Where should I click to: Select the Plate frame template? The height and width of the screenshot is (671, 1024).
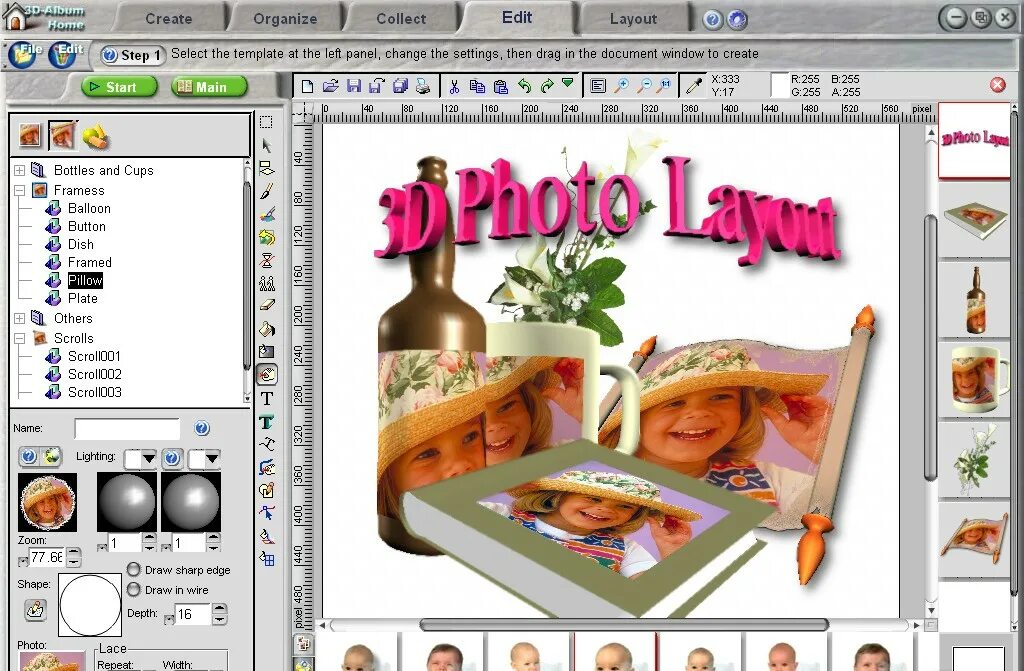point(82,298)
